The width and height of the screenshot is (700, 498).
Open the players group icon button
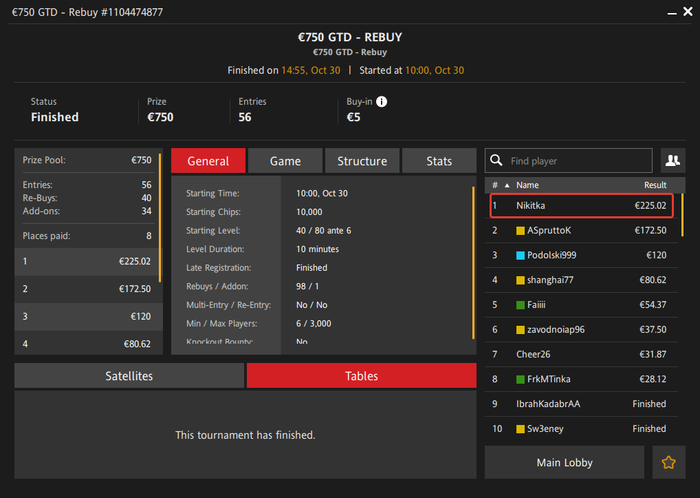point(673,161)
